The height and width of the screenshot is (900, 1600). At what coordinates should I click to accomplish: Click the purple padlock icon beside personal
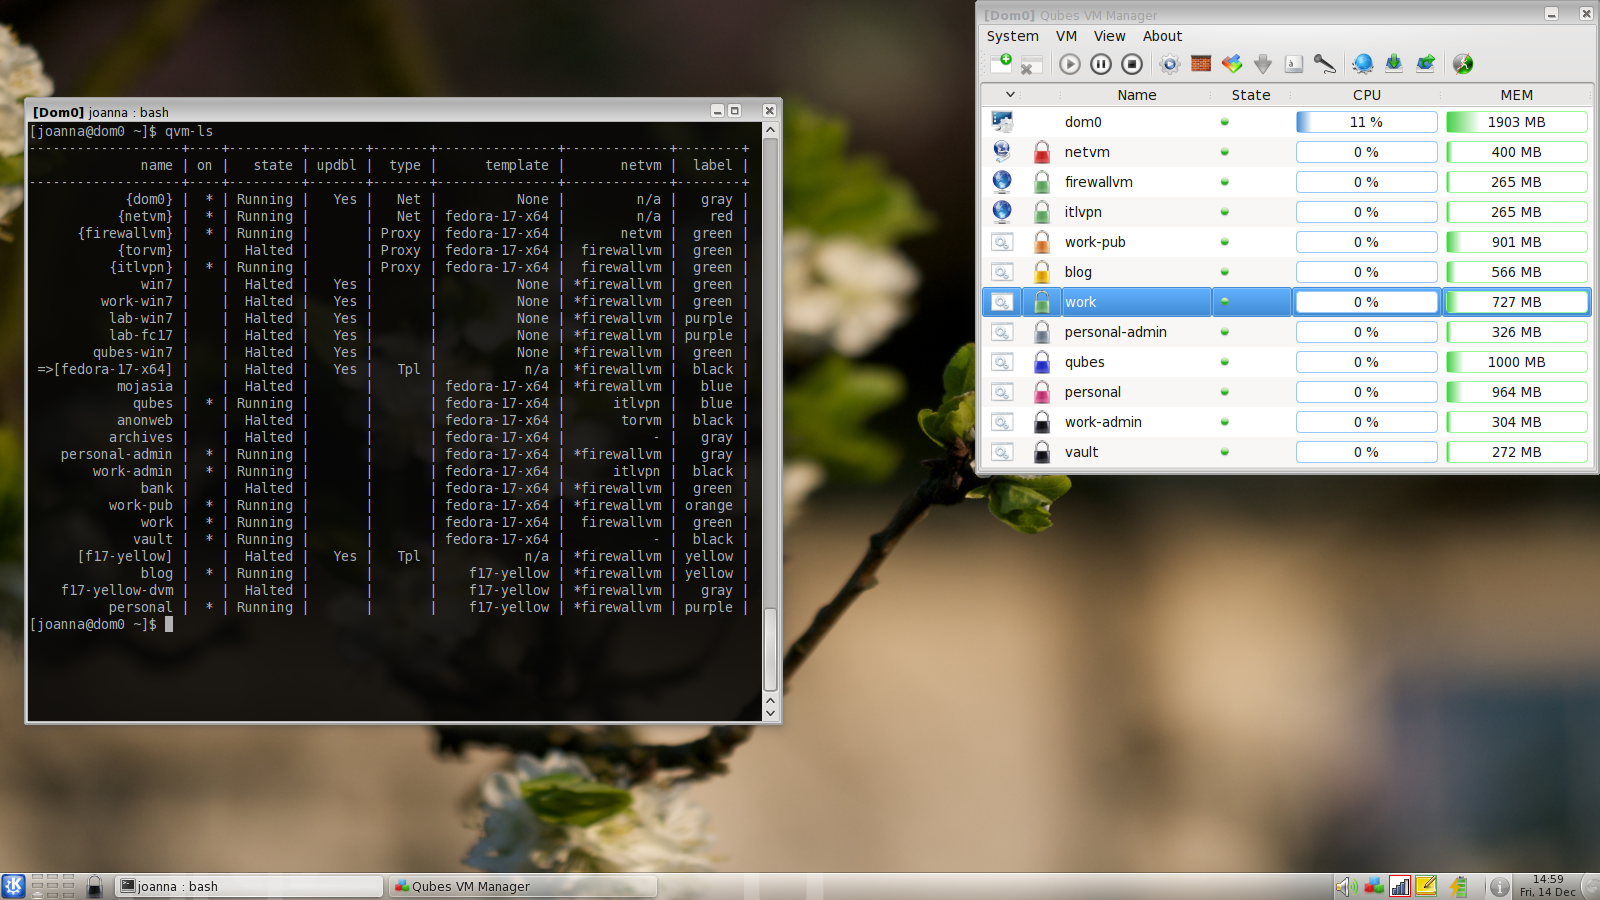(x=1041, y=392)
